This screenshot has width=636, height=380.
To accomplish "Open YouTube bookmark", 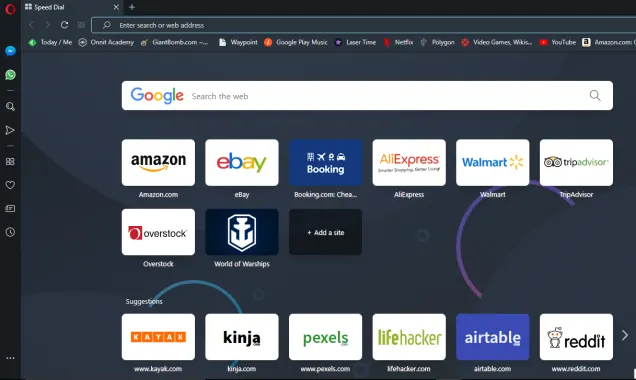I will [x=558, y=42].
